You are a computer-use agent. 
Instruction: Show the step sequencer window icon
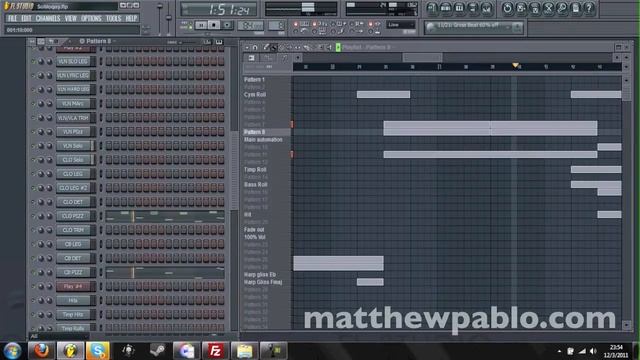(x=446, y=8)
